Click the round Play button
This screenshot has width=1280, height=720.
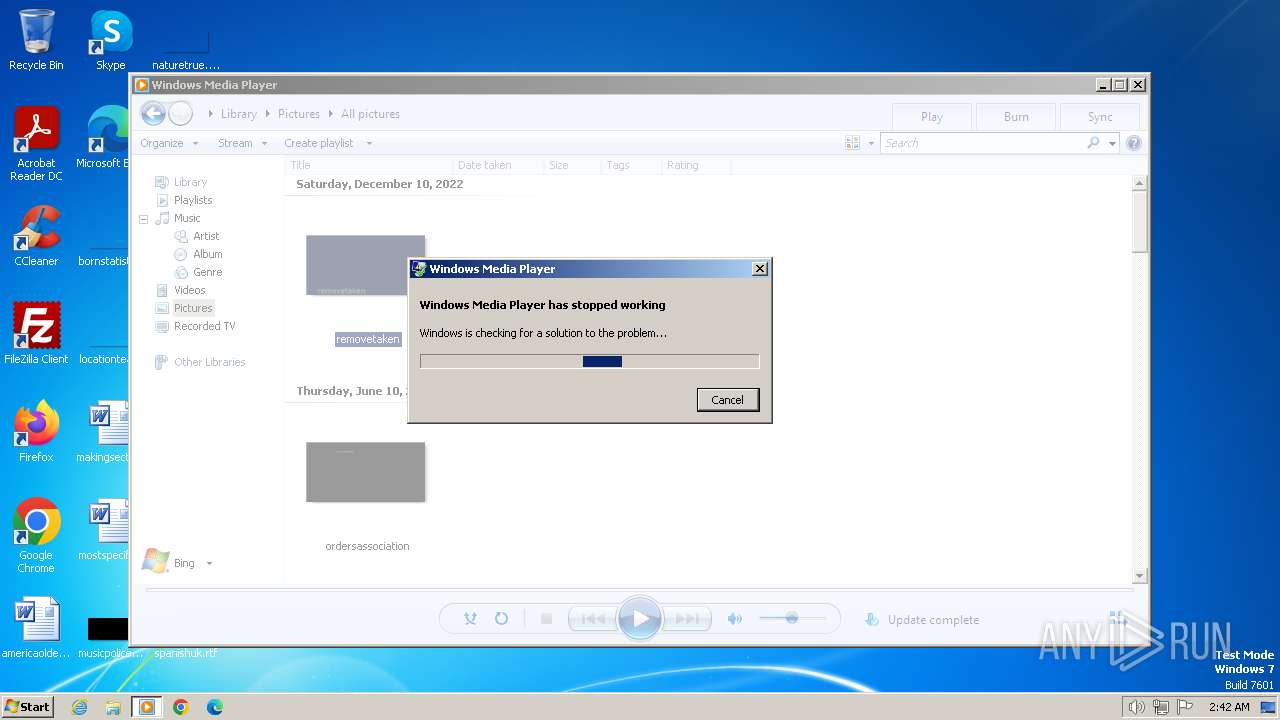pyautogui.click(x=640, y=619)
